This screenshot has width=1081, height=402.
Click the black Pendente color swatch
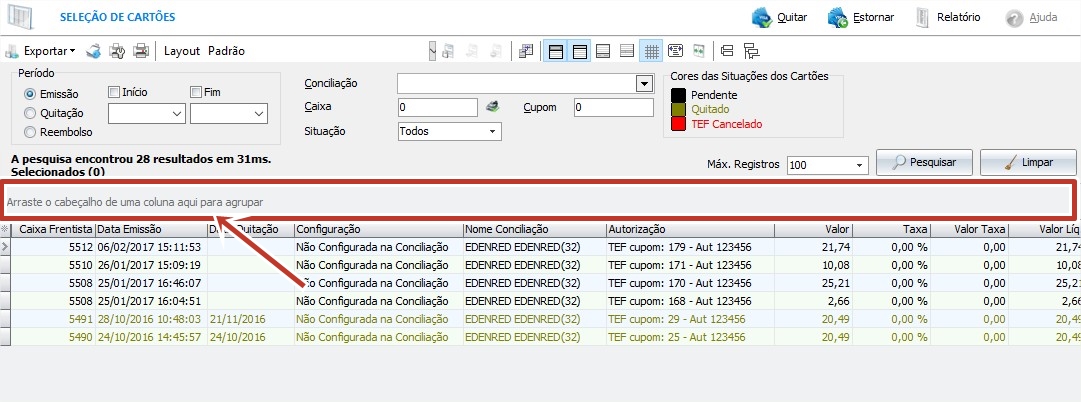[x=678, y=95]
